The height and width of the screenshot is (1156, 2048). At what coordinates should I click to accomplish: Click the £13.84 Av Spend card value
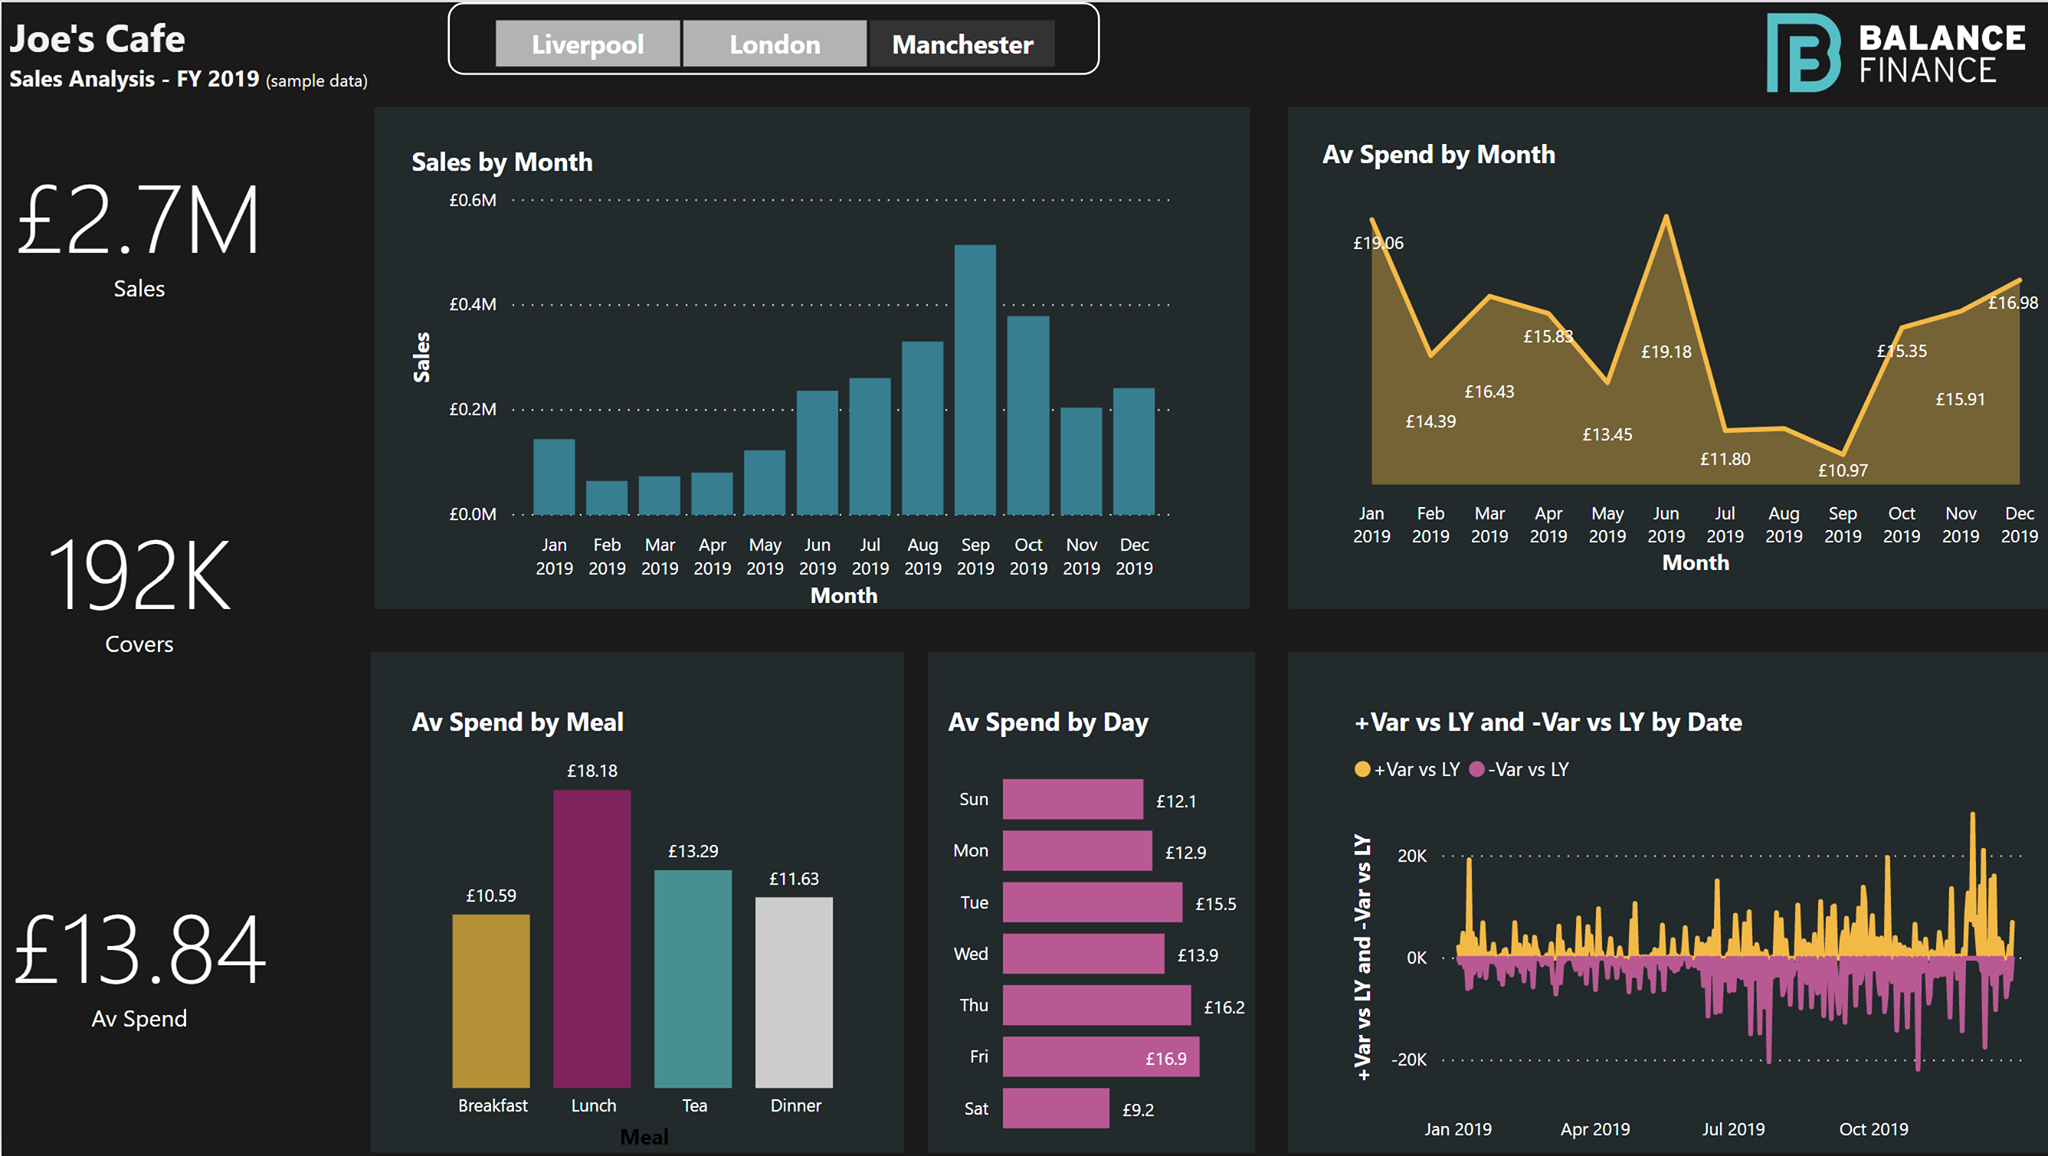tap(139, 950)
